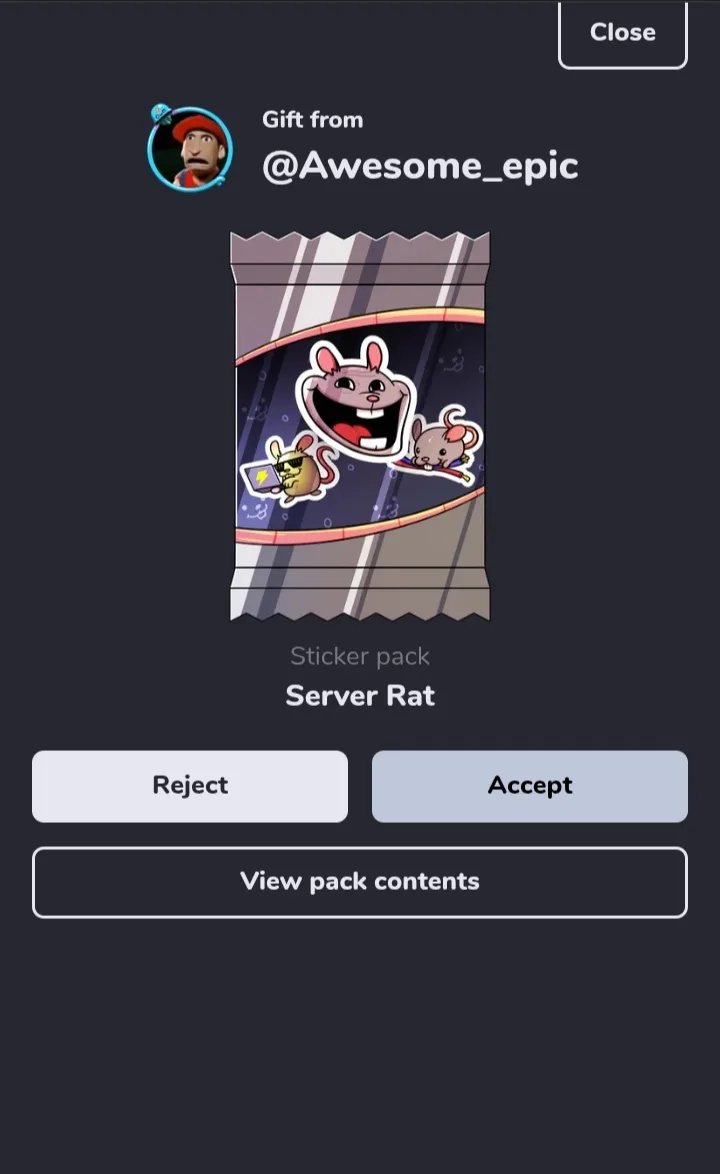This screenshot has width=720, height=1174.
Task: Open the @Awesome_epic username link
Action: click(420, 165)
